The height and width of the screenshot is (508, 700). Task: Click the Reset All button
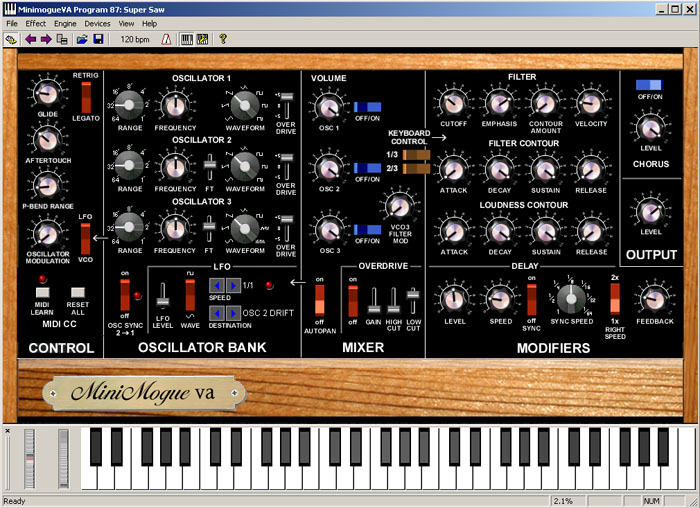click(78, 292)
